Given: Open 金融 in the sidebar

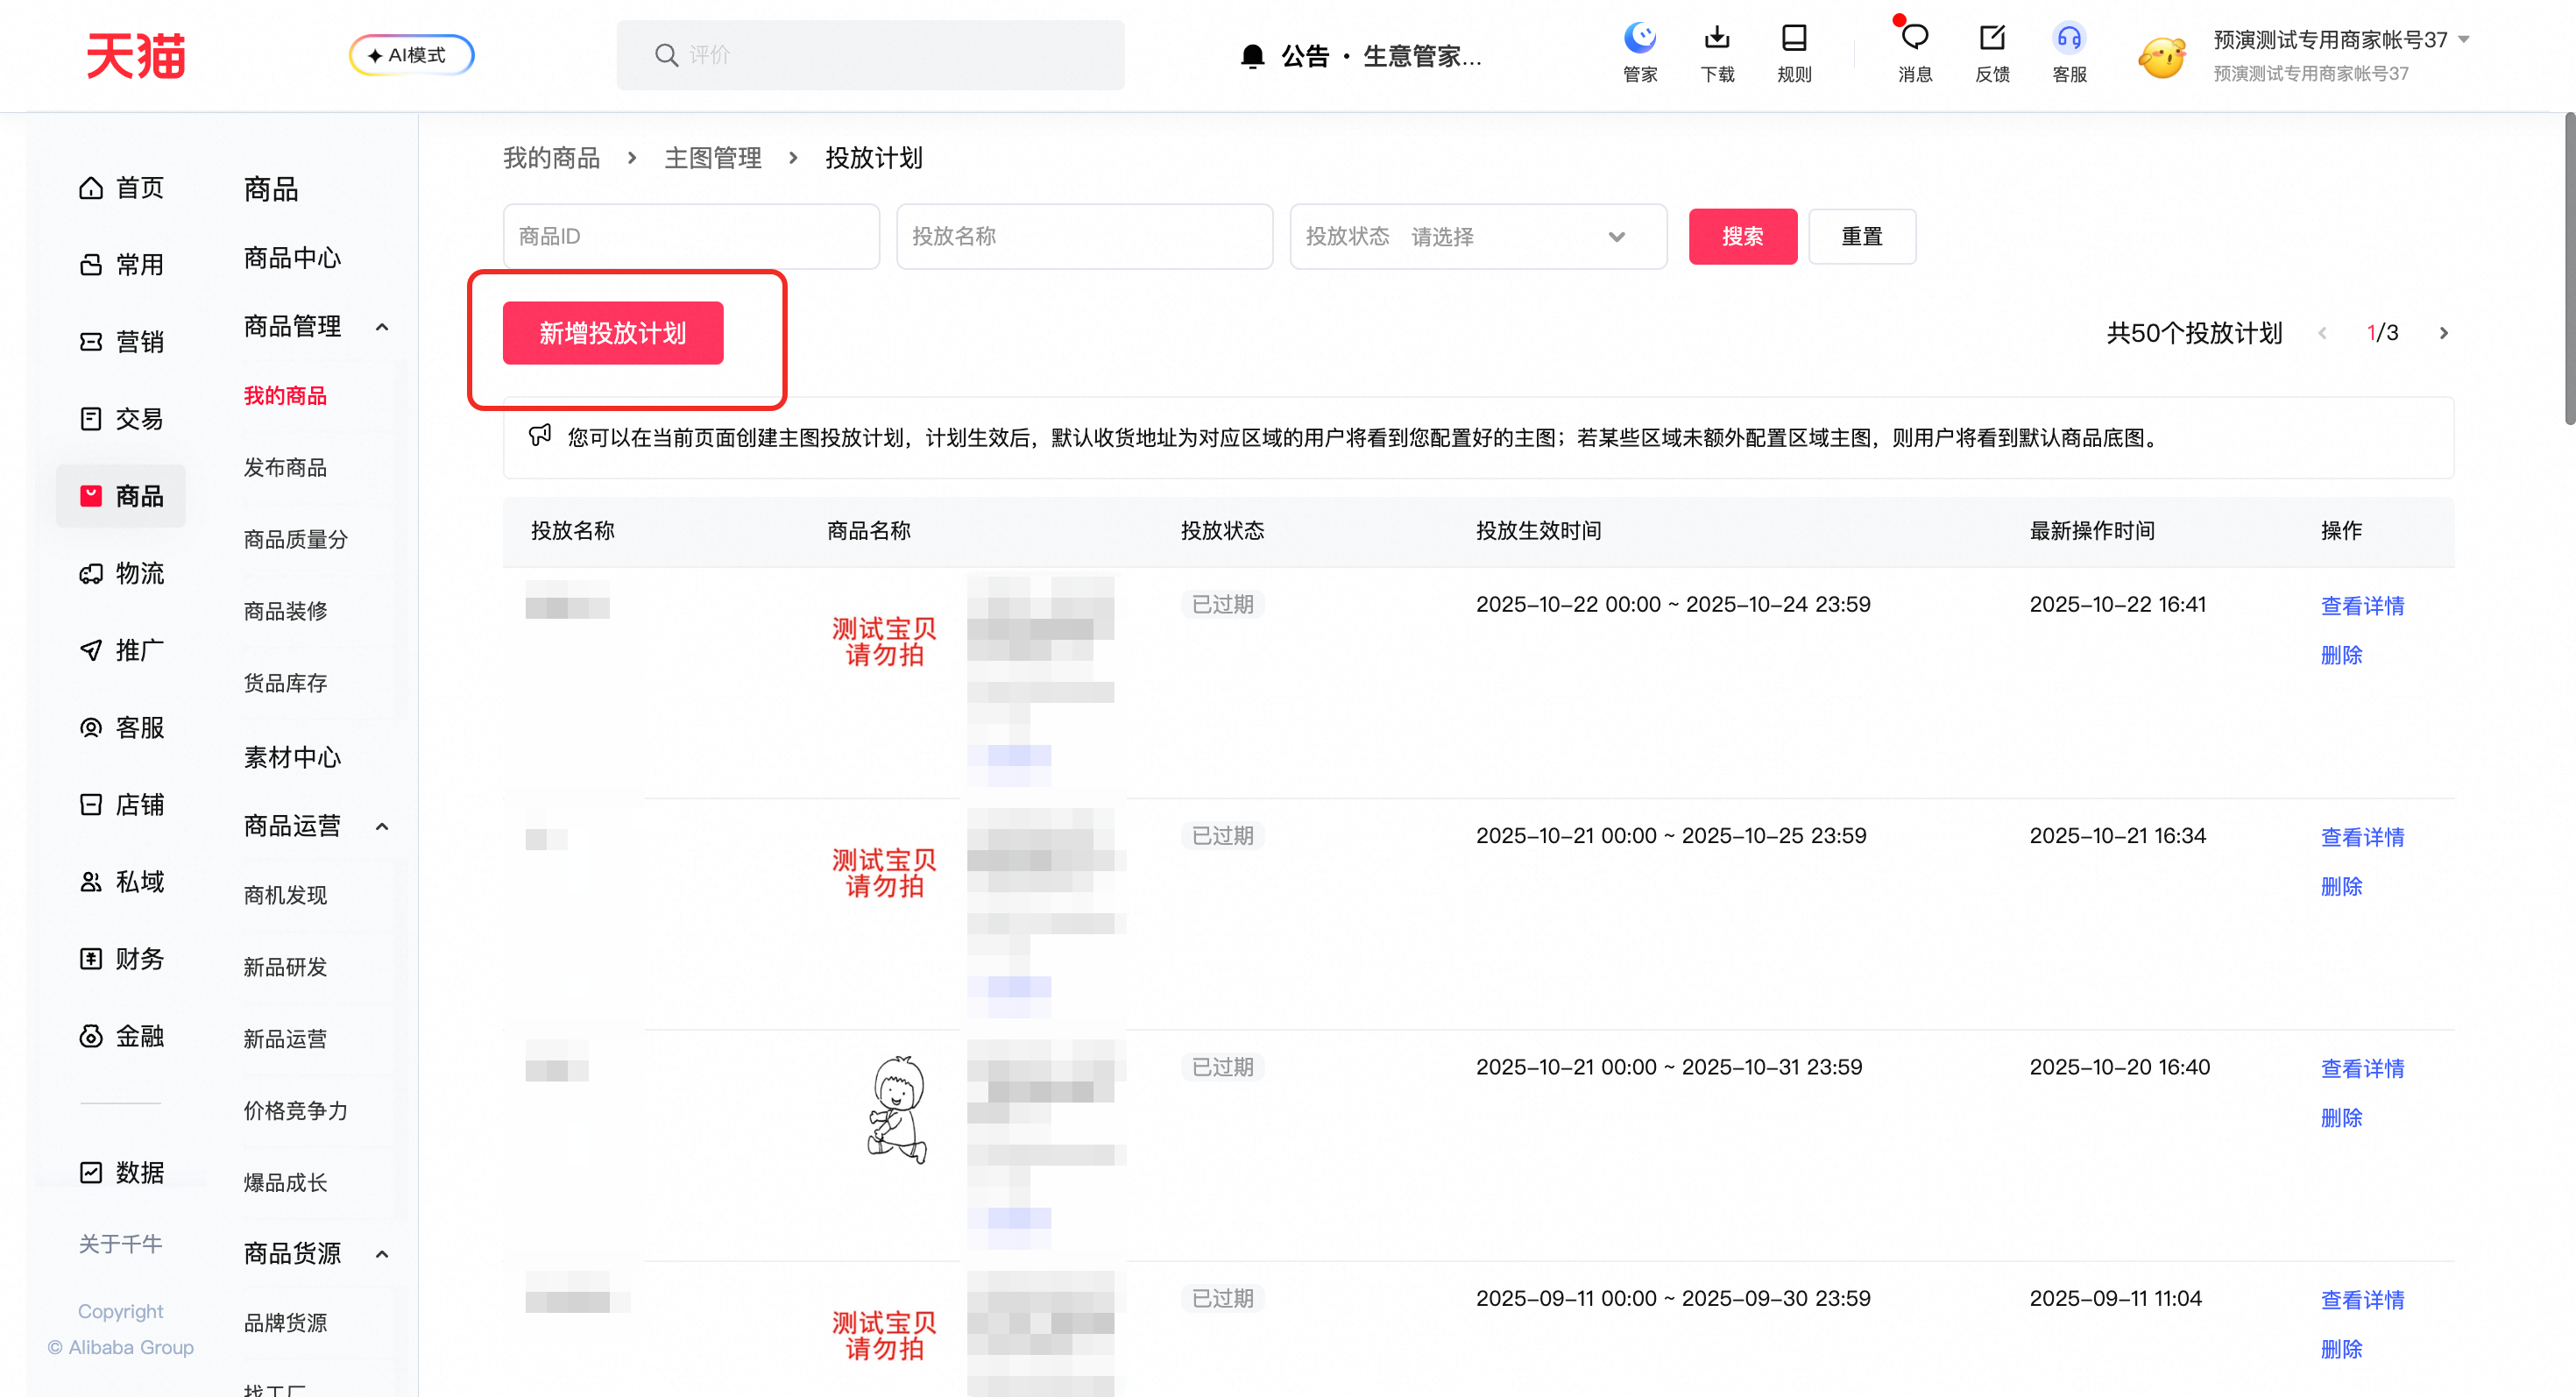Looking at the screenshot, I should tap(121, 1036).
